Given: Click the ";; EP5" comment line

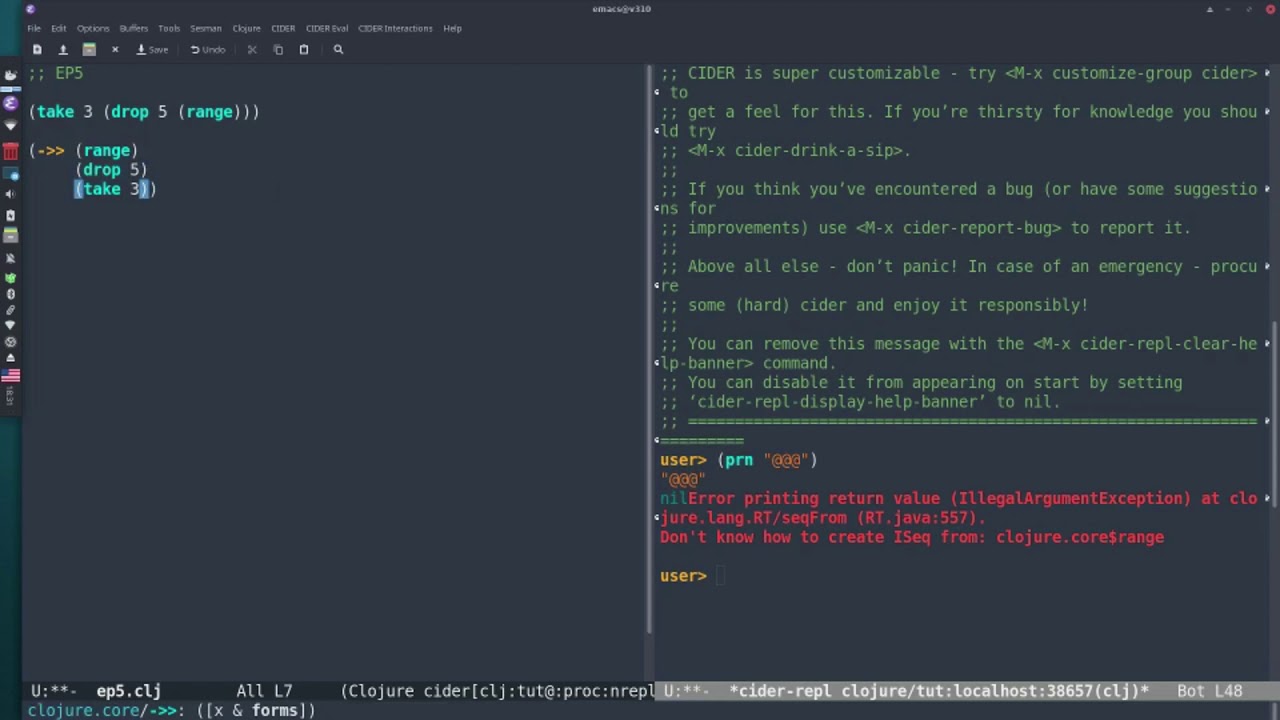Looking at the screenshot, I should (x=56, y=73).
